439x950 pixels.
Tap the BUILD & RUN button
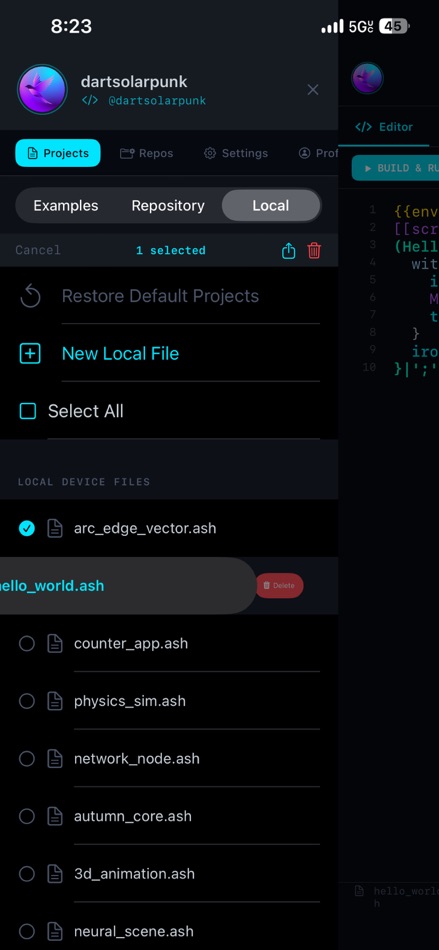tap(395, 168)
